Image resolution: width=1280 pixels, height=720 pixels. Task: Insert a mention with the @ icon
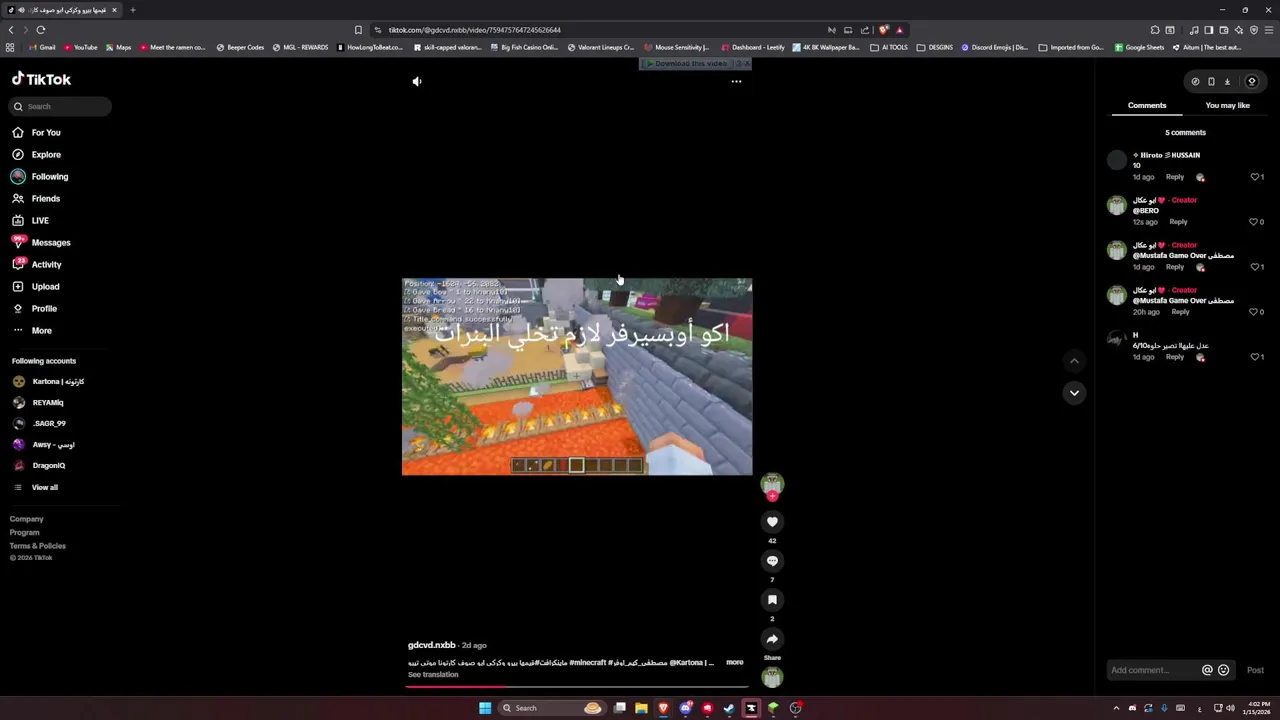[x=1207, y=670]
